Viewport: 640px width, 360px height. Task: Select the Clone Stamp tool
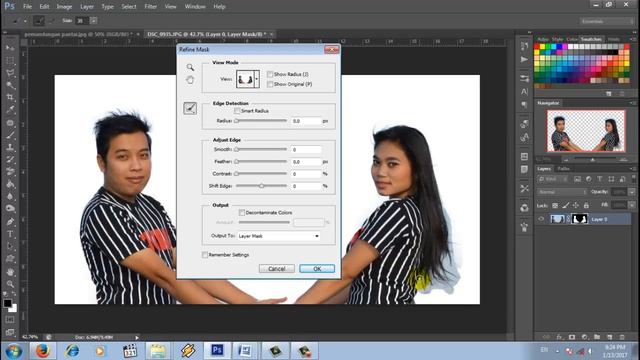point(10,147)
